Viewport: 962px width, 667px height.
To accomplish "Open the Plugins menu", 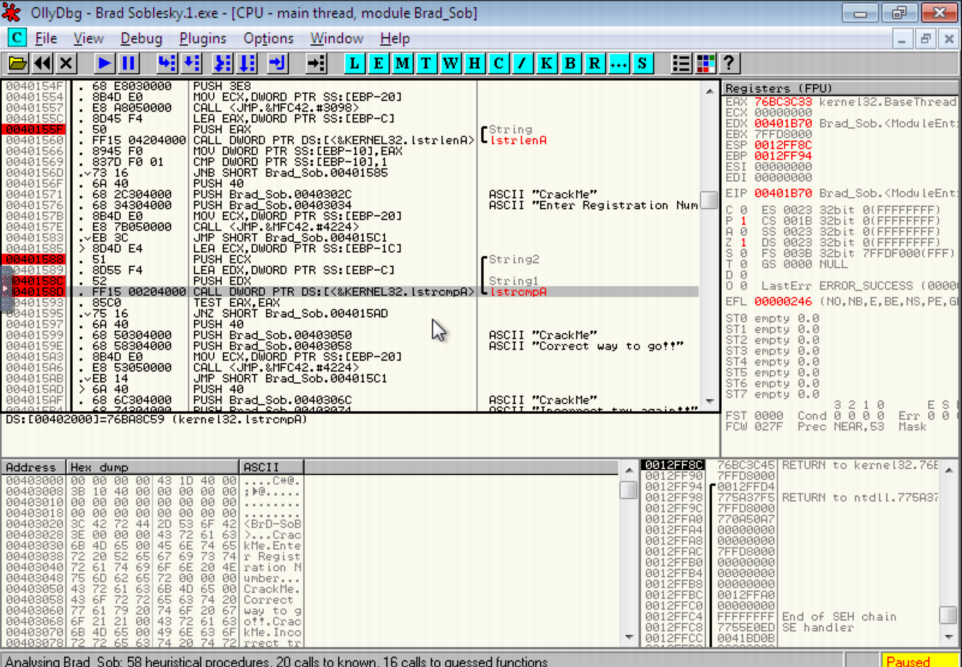I will click(x=202, y=39).
